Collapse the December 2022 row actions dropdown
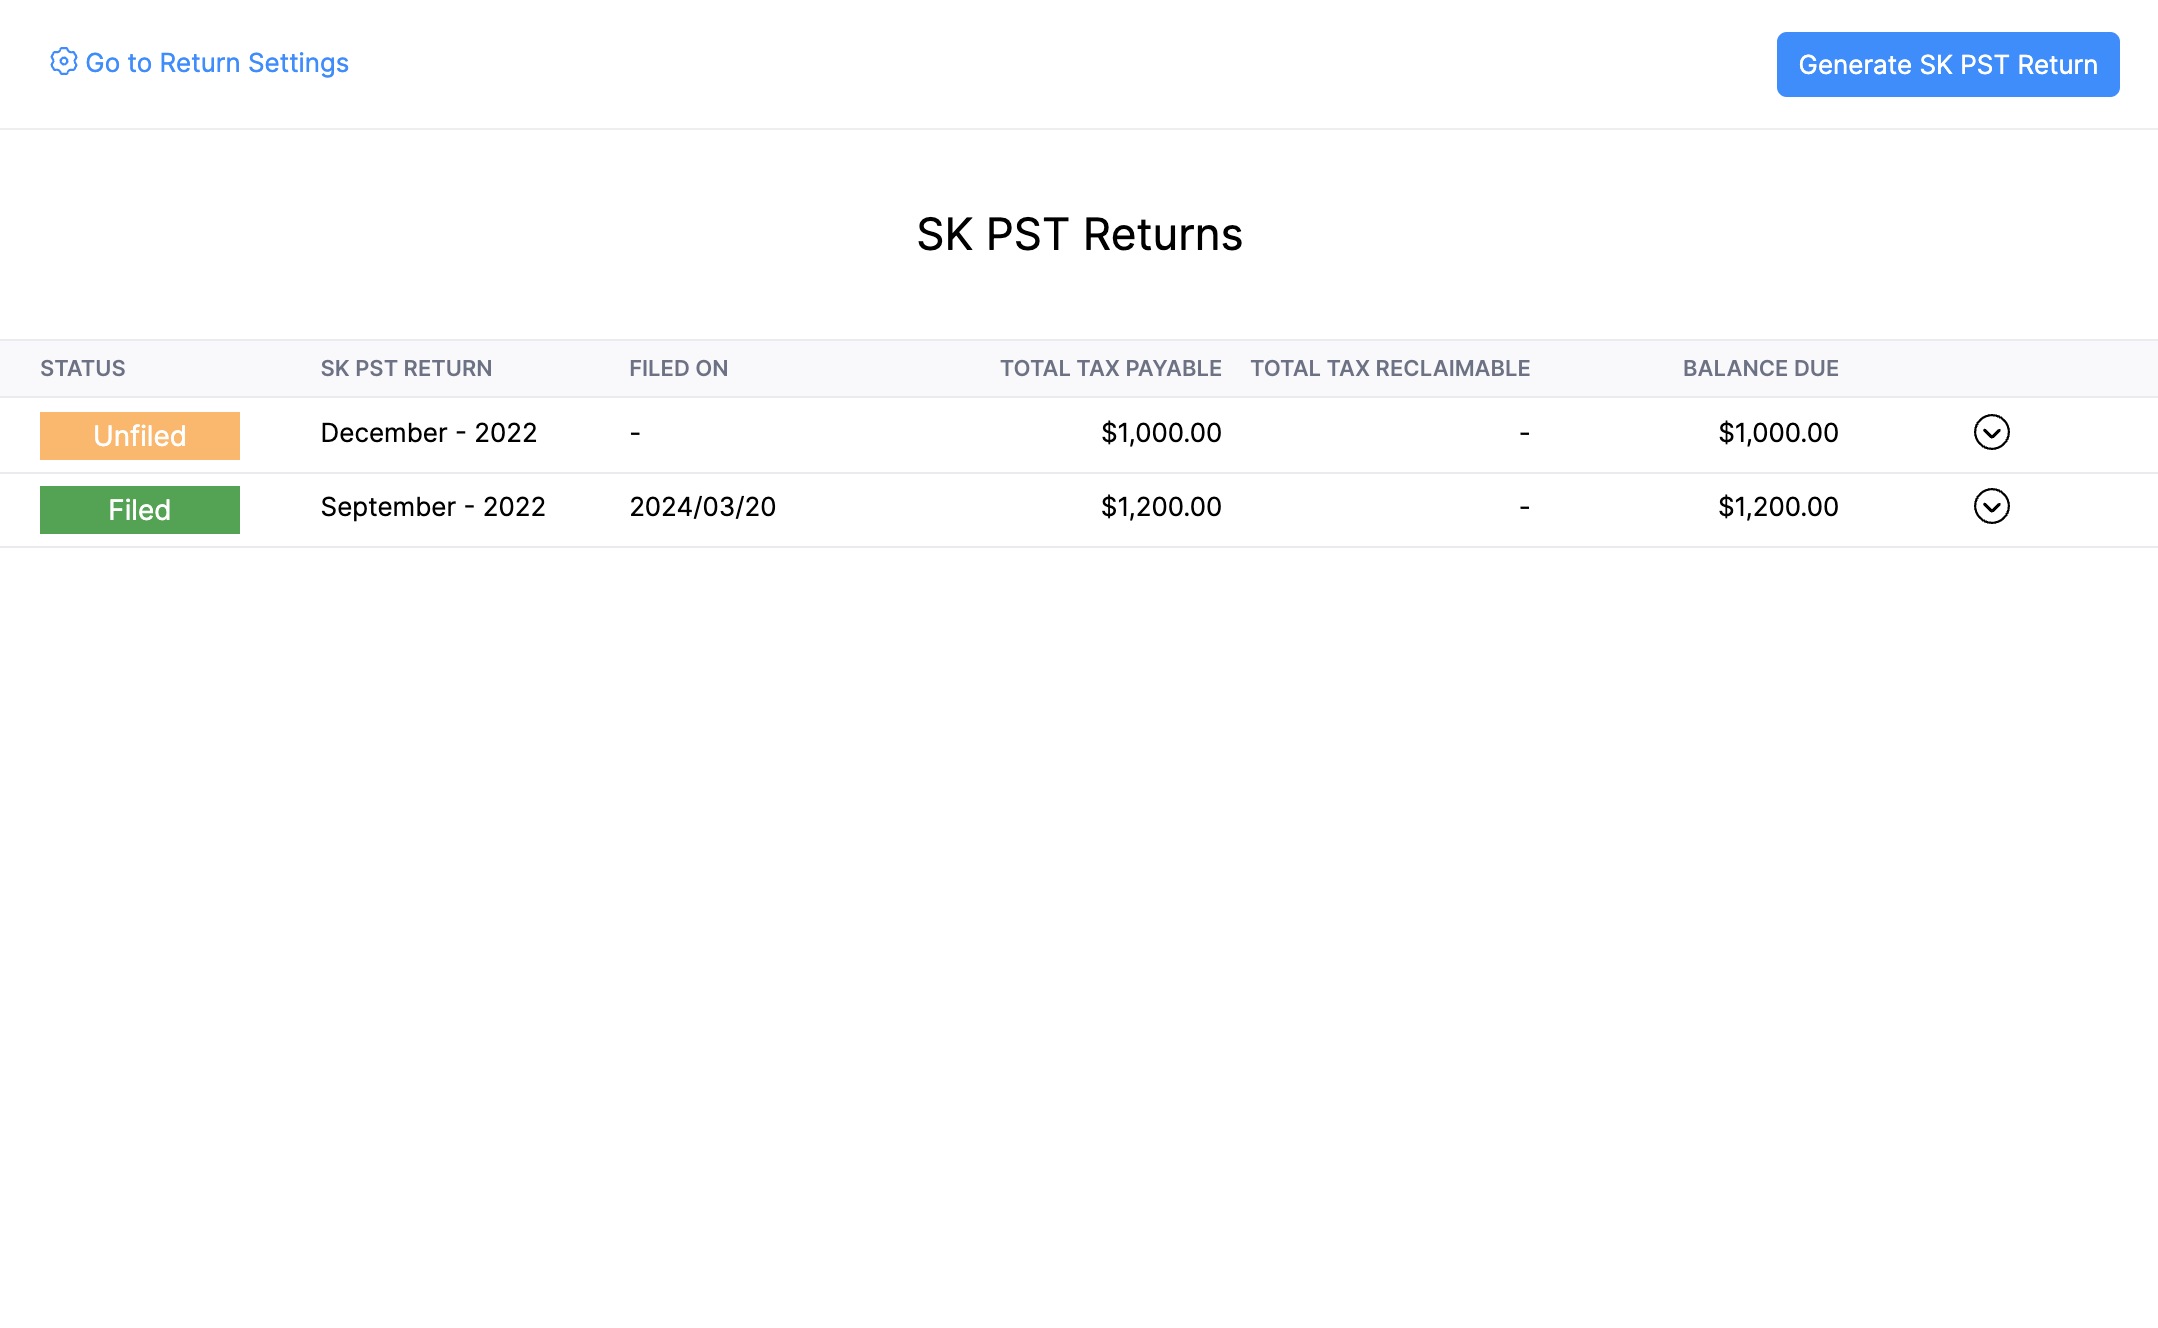Screen dimensions: 2158x1328 click(x=1991, y=432)
